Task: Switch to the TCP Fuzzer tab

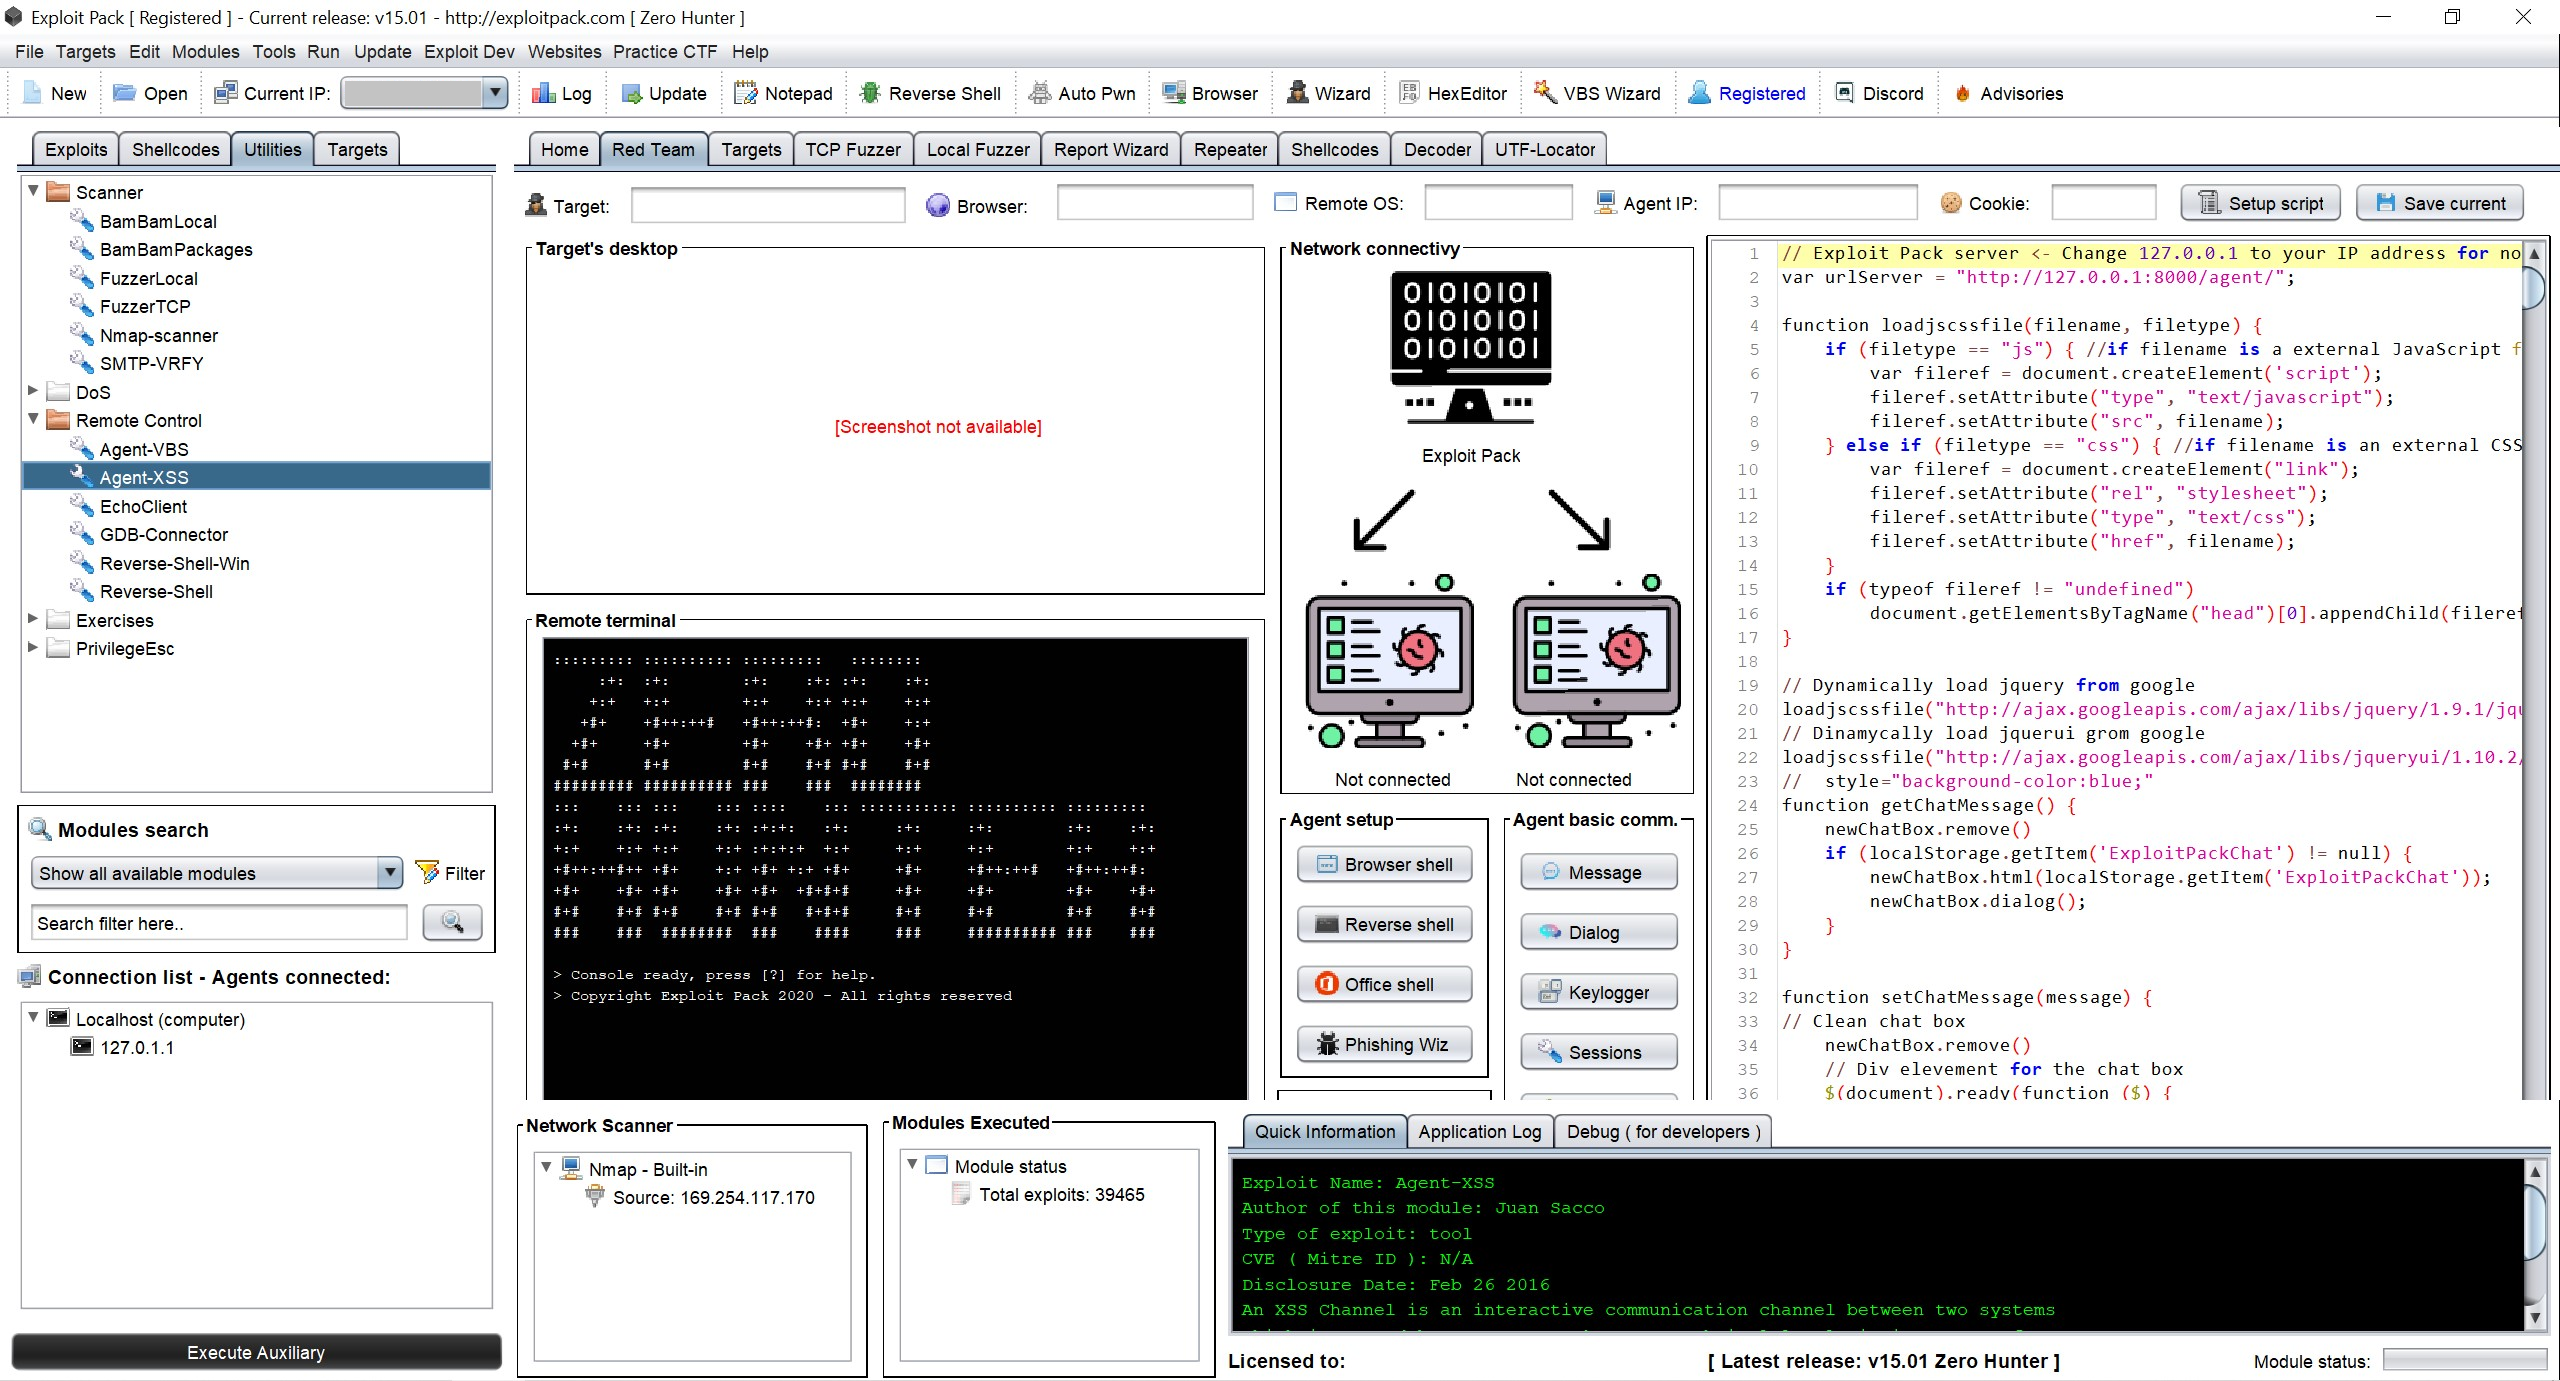Action: tap(853, 149)
